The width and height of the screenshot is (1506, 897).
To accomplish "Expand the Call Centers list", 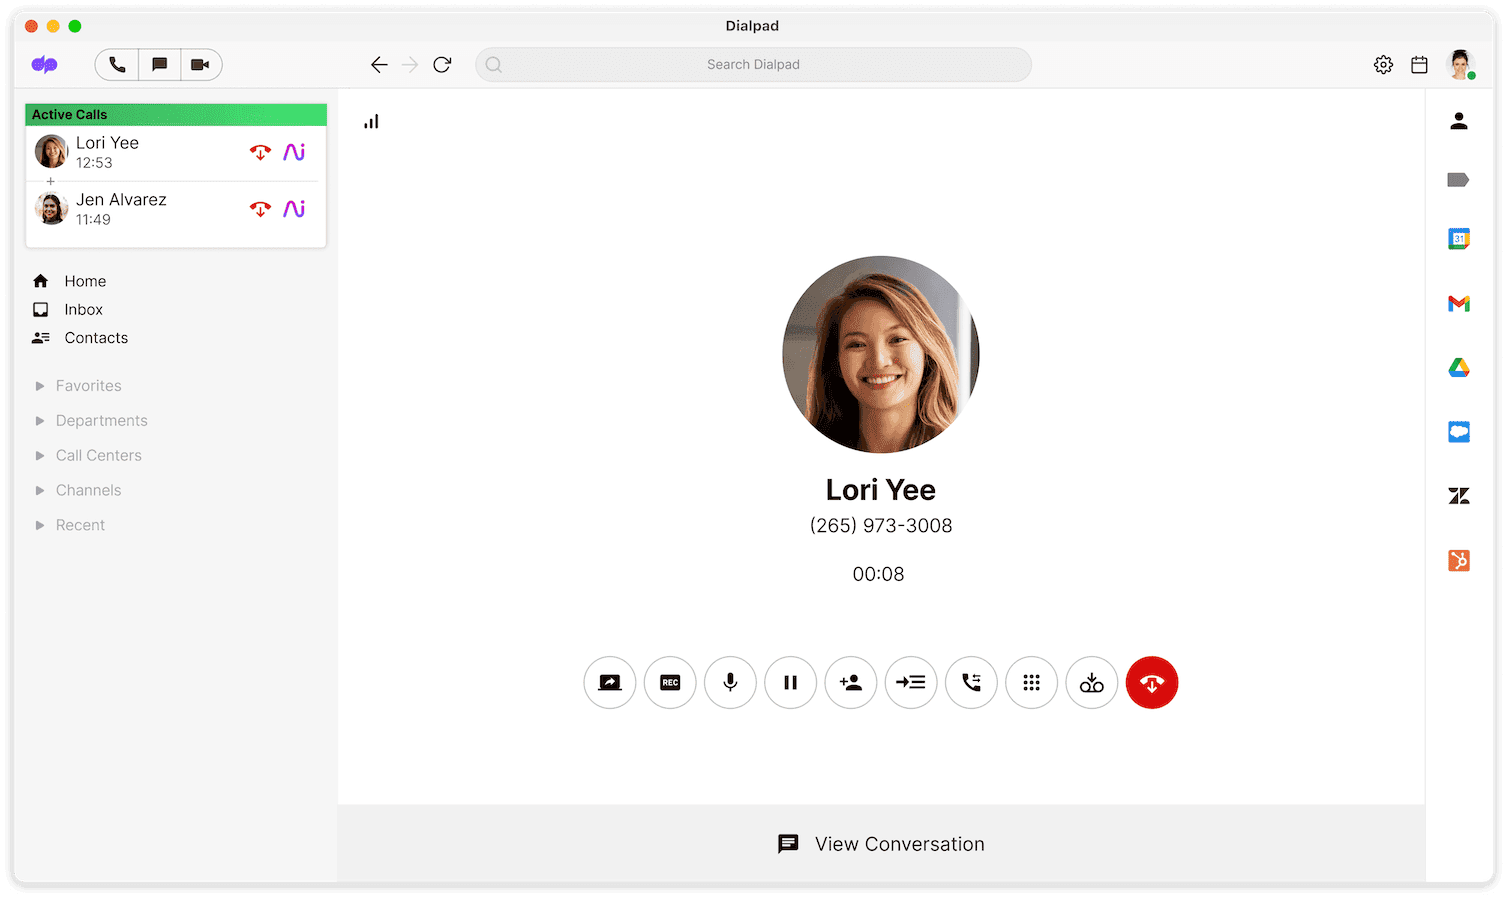I will point(98,455).
